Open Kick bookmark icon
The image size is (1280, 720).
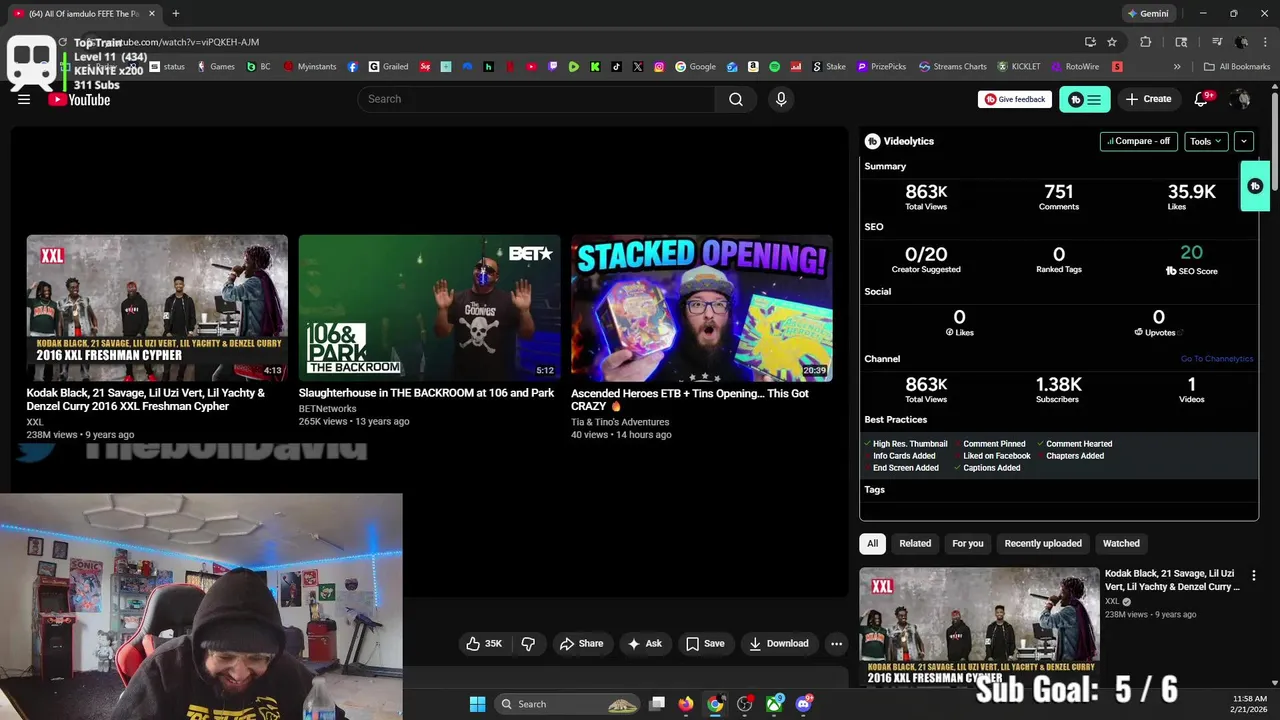tap(595, 67)
